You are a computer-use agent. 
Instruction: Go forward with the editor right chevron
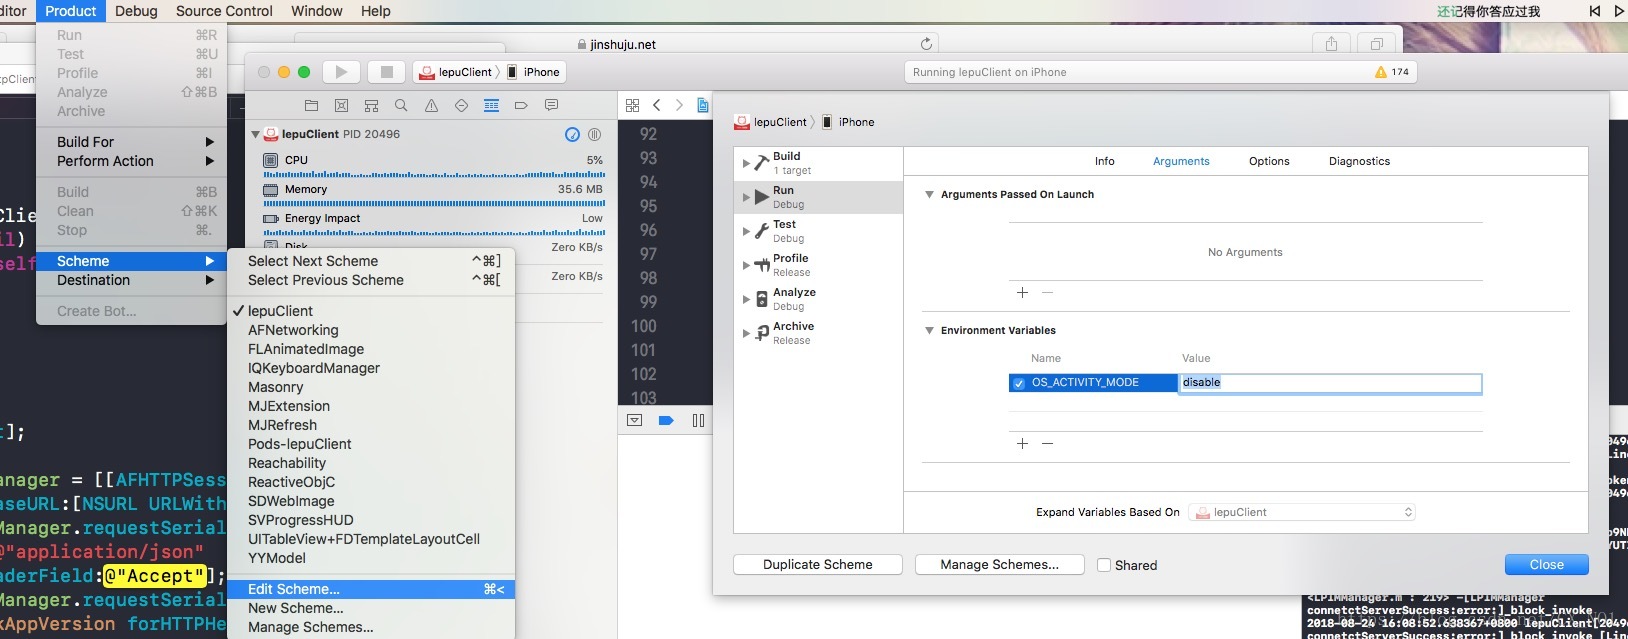coord(679,105)
